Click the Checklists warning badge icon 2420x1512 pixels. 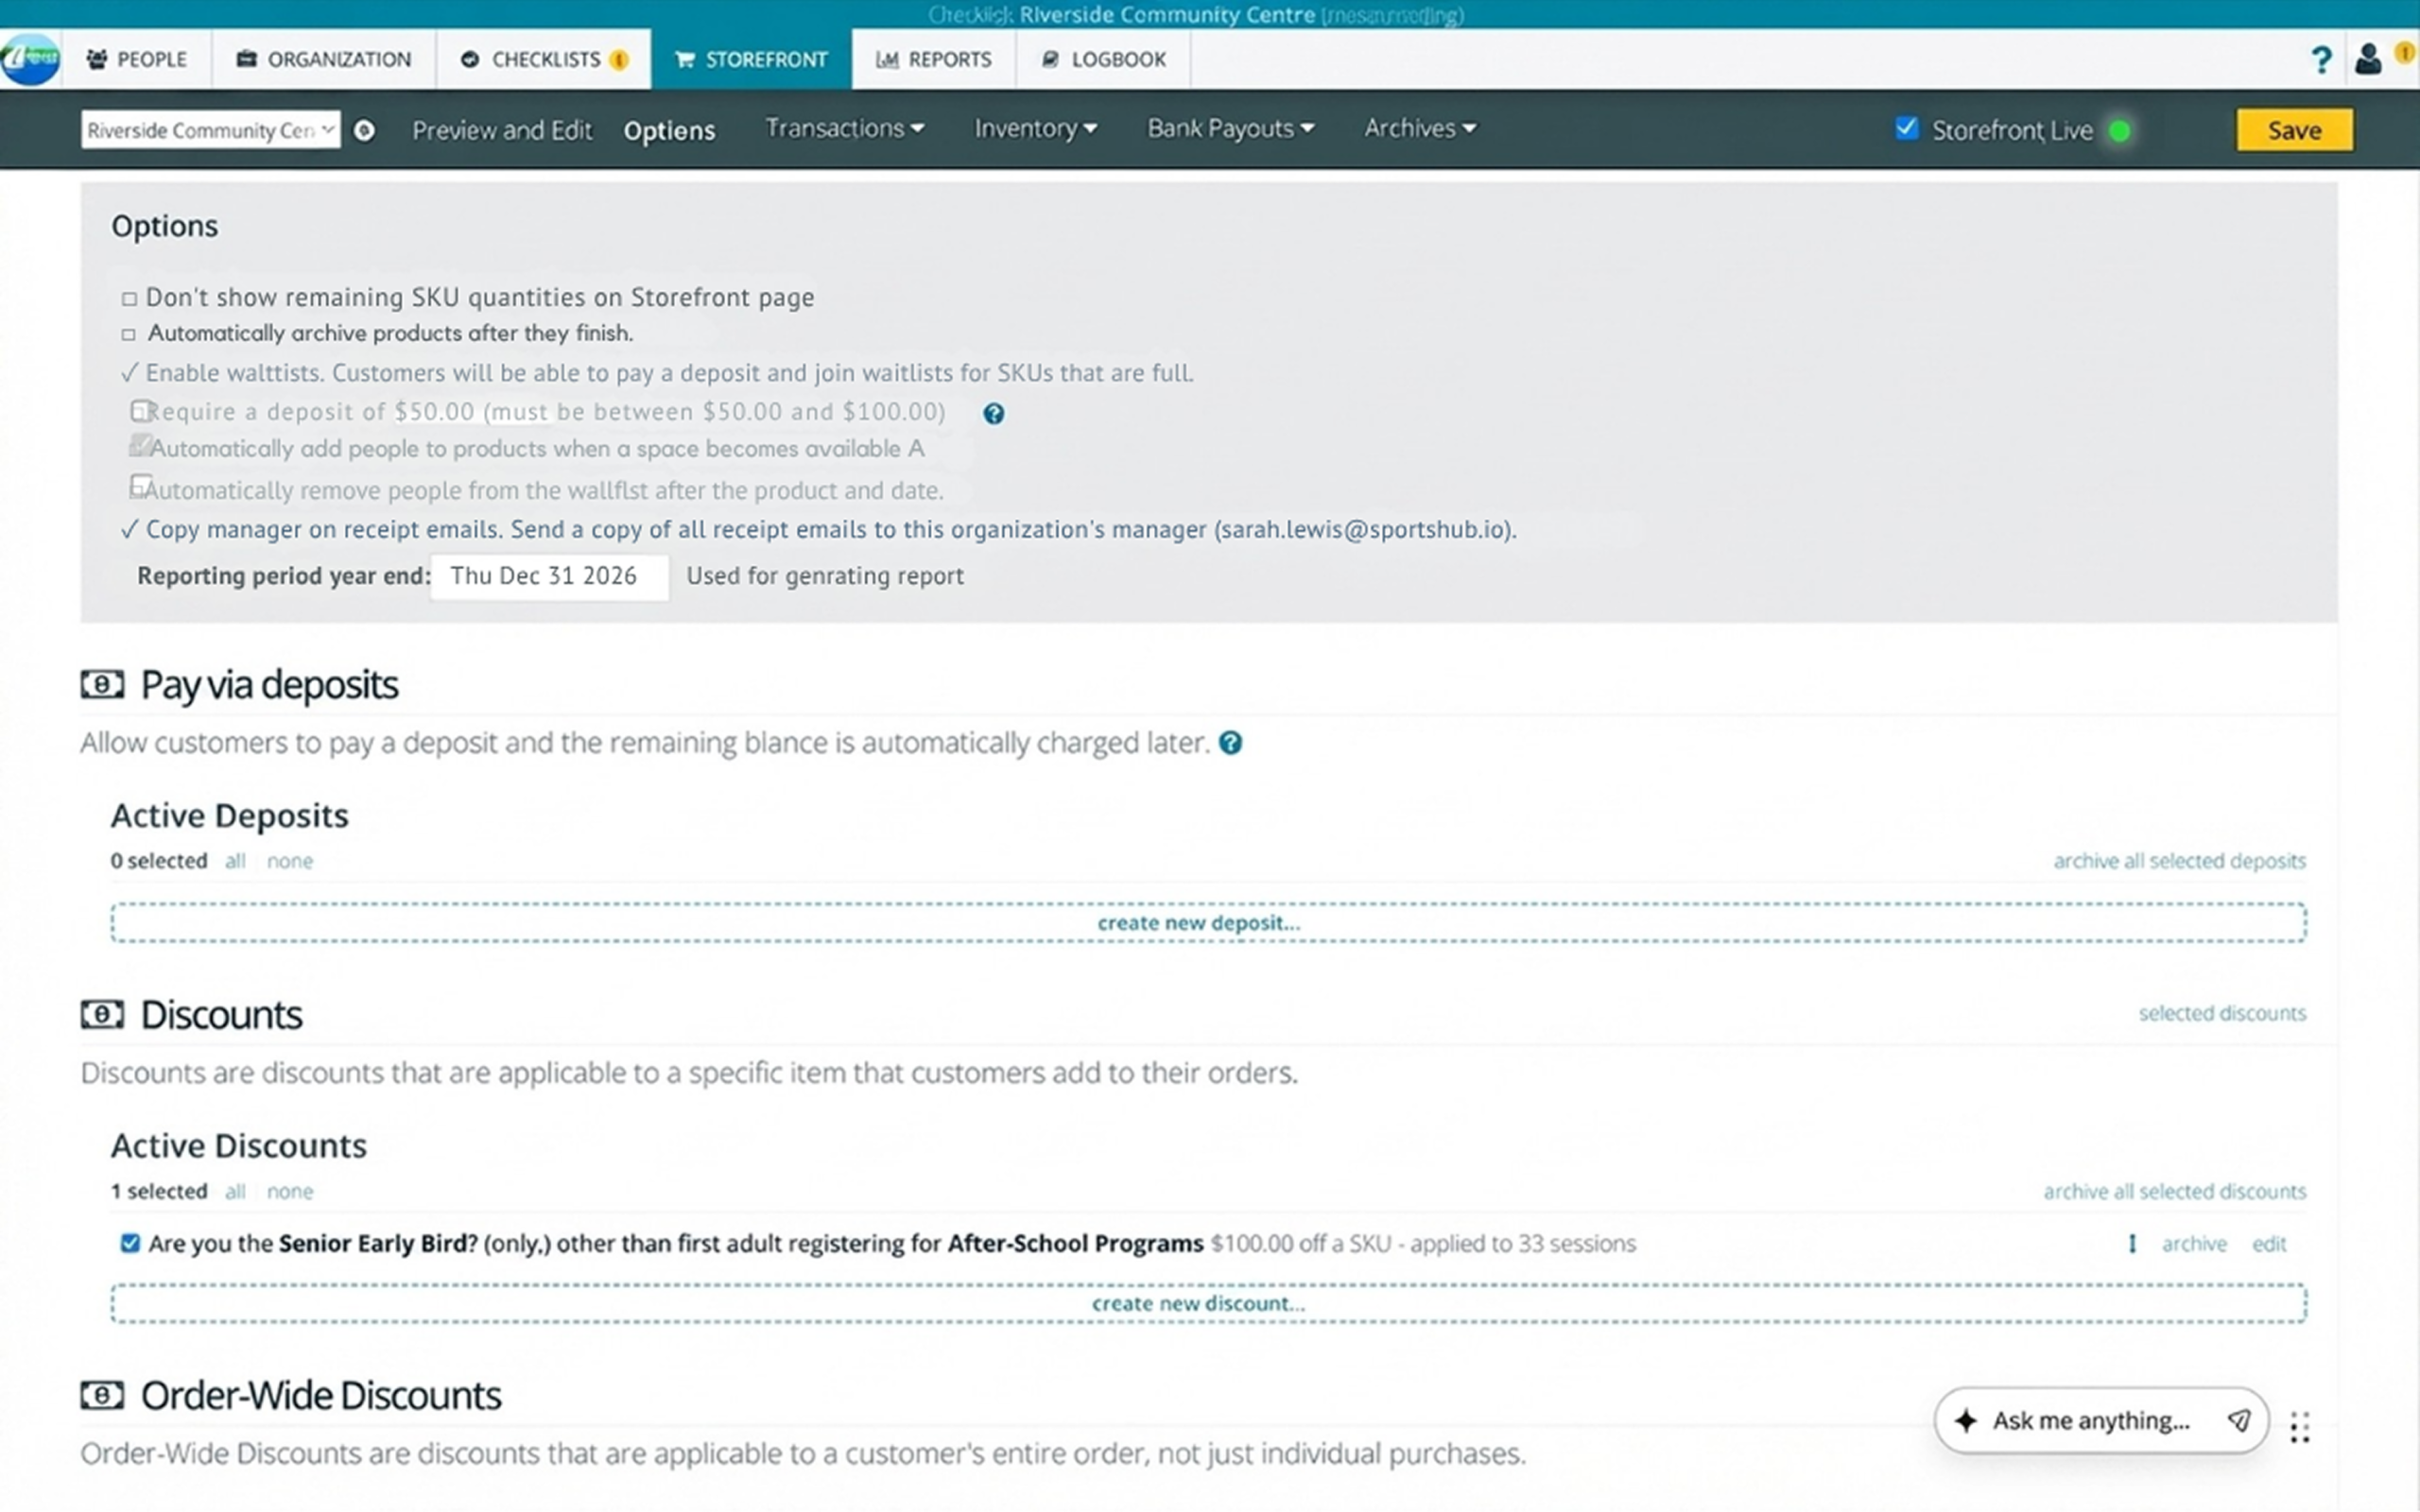619,60
